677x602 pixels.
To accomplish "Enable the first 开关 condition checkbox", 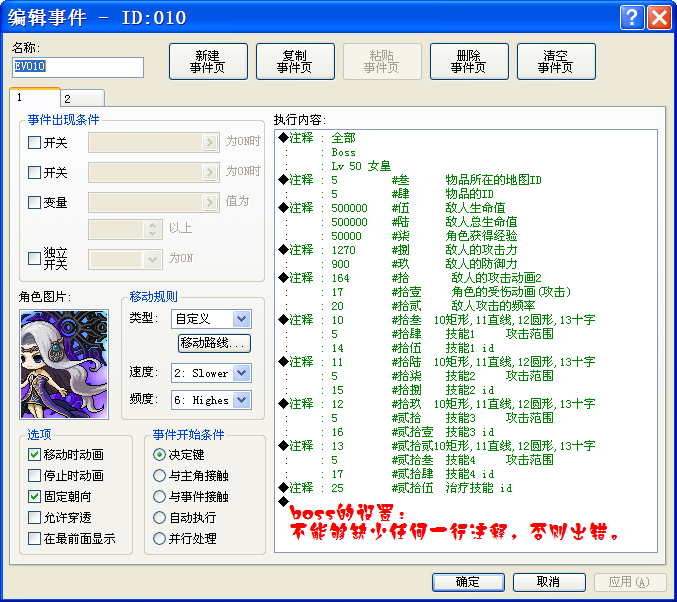I will [34, 142].
